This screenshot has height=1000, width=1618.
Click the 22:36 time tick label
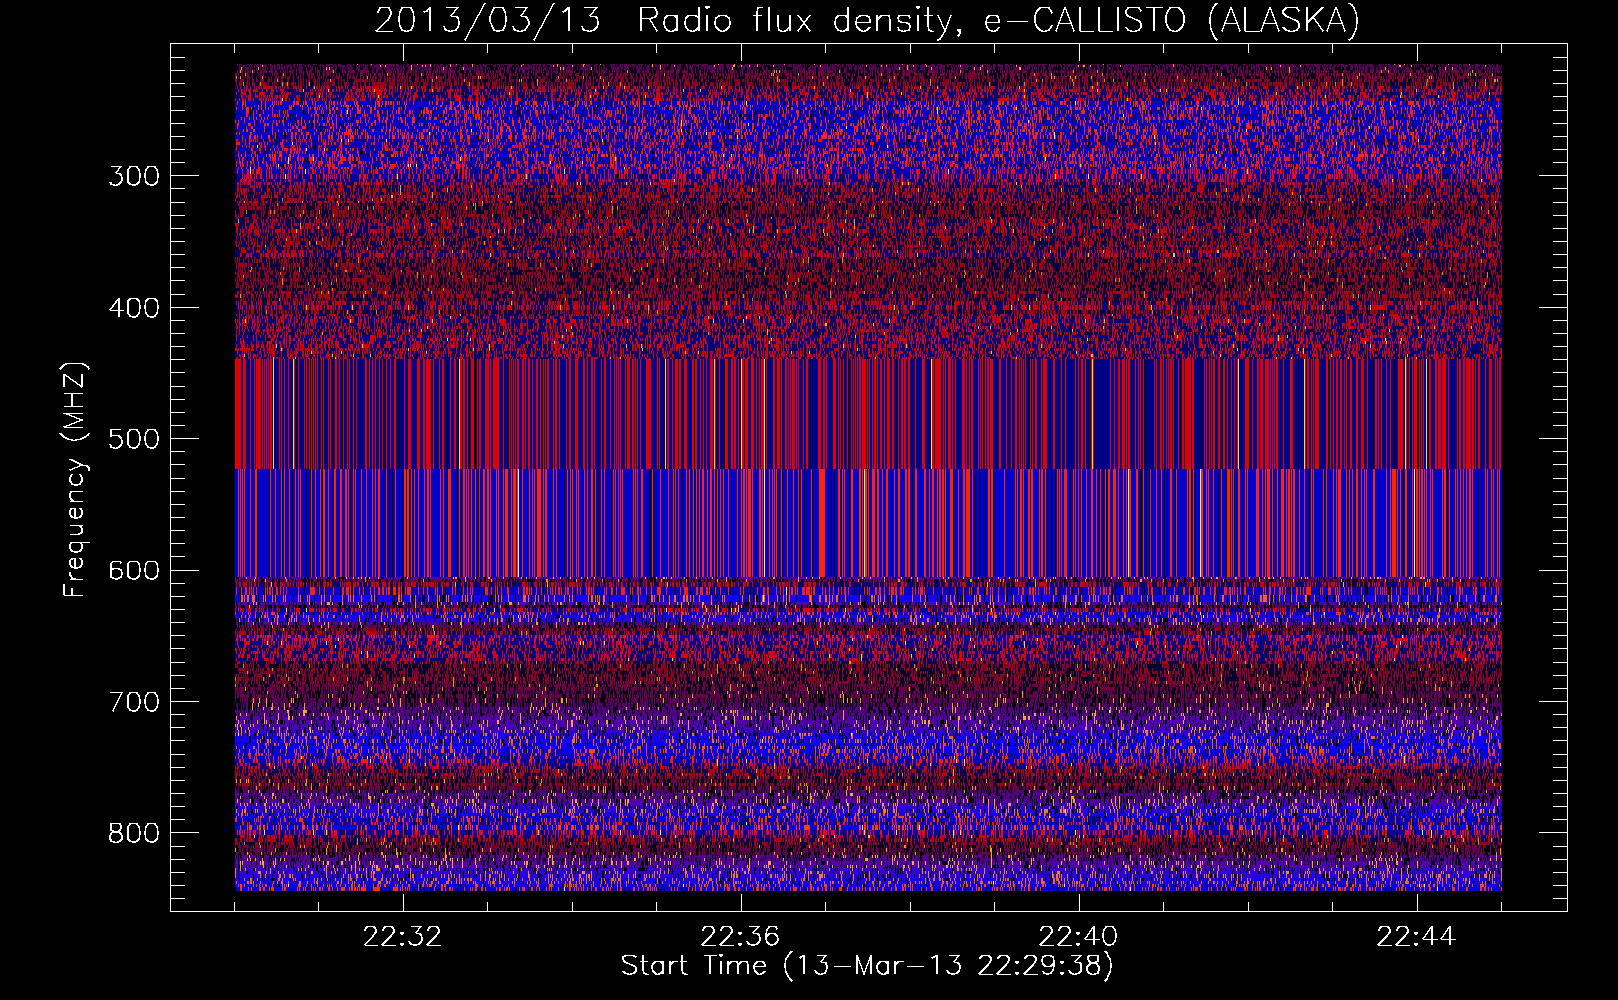[740, 937]
